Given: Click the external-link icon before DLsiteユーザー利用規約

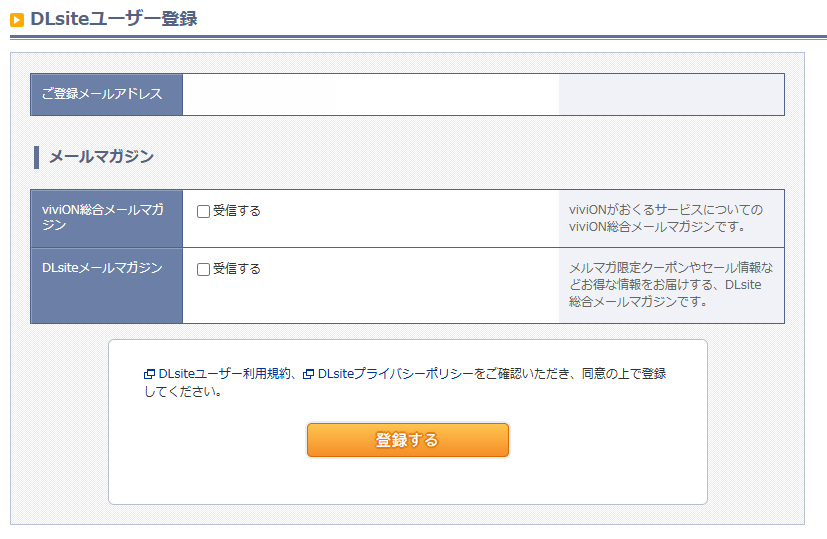Looking at the screenshot, I should pyautogui.click(x=149, y=374).
